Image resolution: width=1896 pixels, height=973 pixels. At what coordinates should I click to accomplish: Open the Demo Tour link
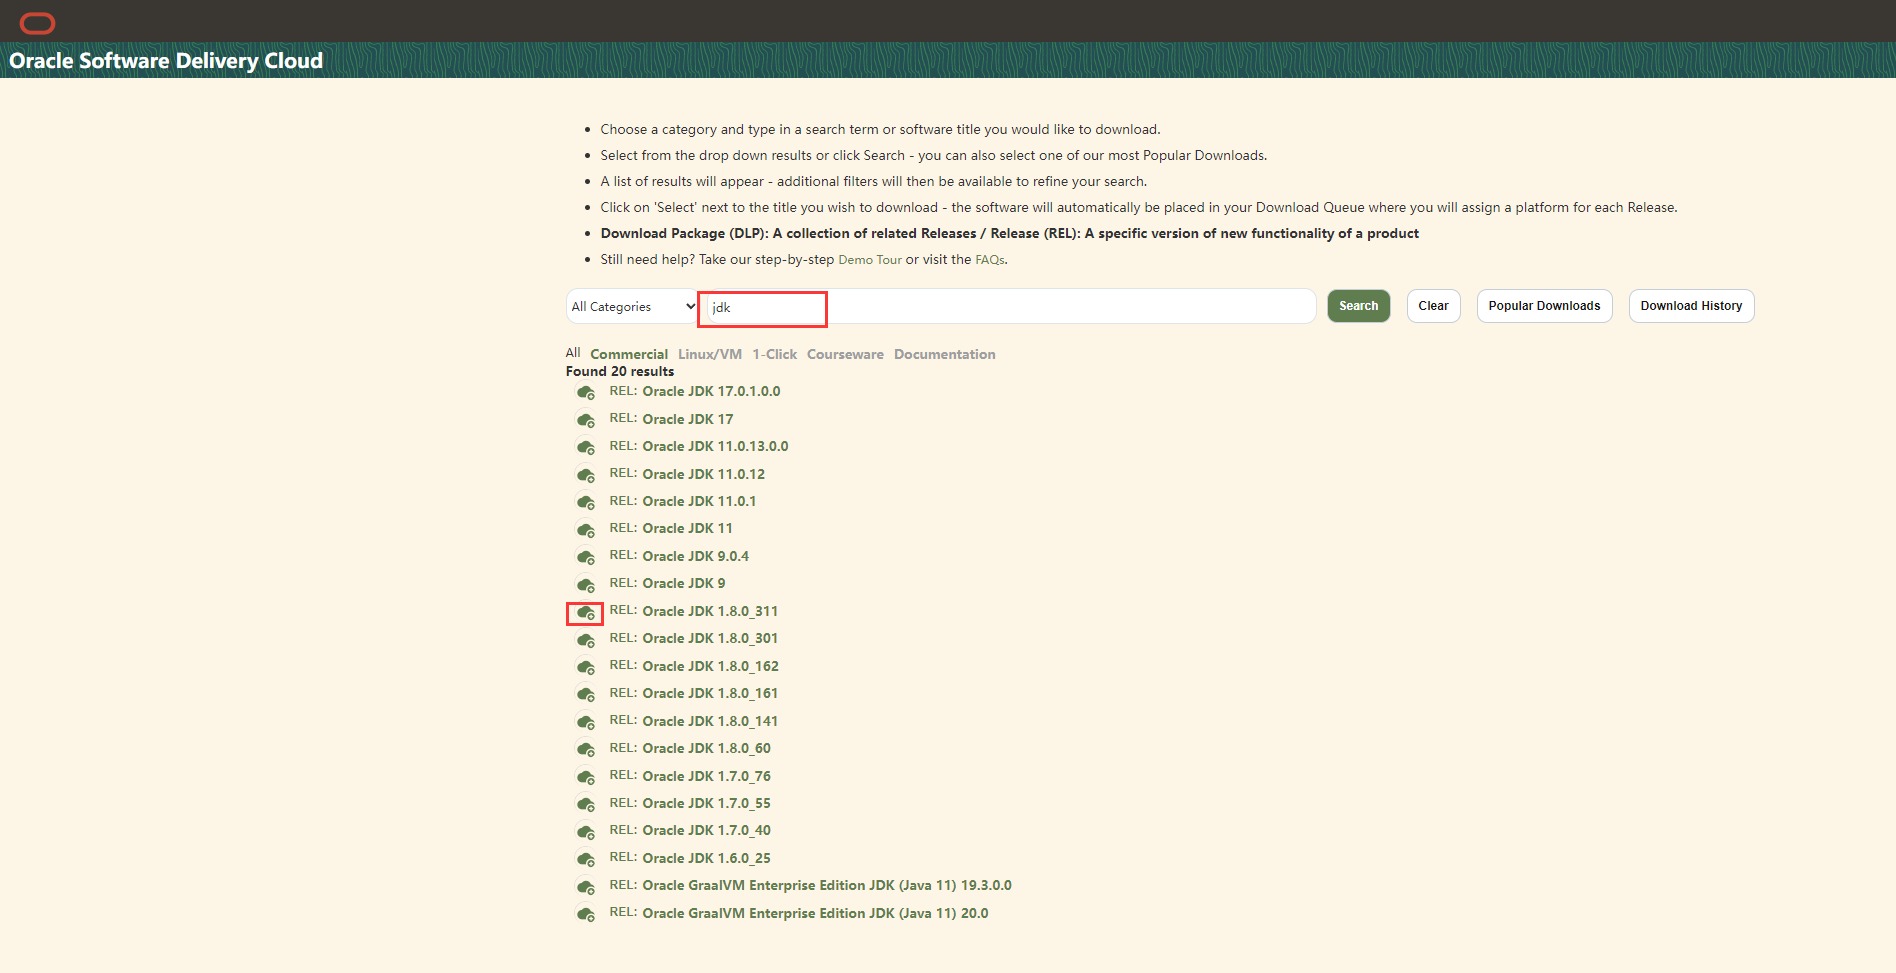pyautogui.click(x=869, y=260)
